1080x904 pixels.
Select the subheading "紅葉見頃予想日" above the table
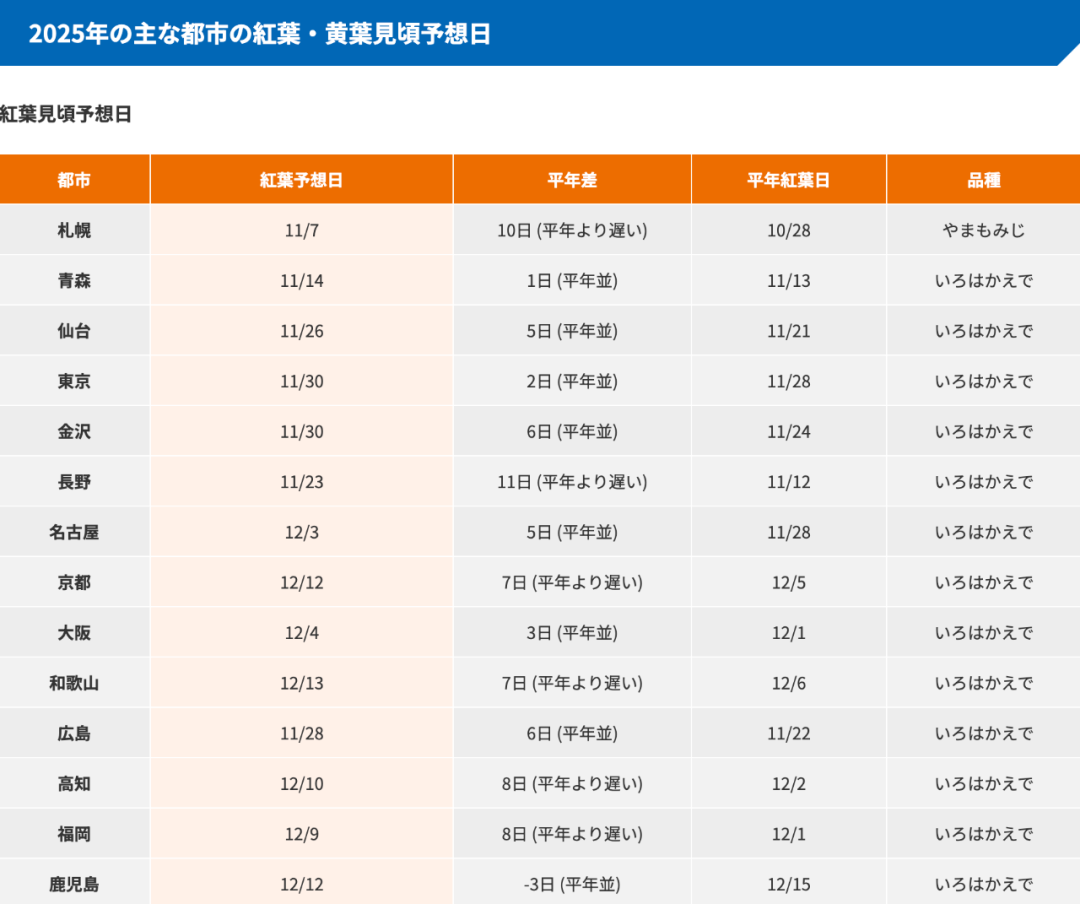click(x=65, y=114)
